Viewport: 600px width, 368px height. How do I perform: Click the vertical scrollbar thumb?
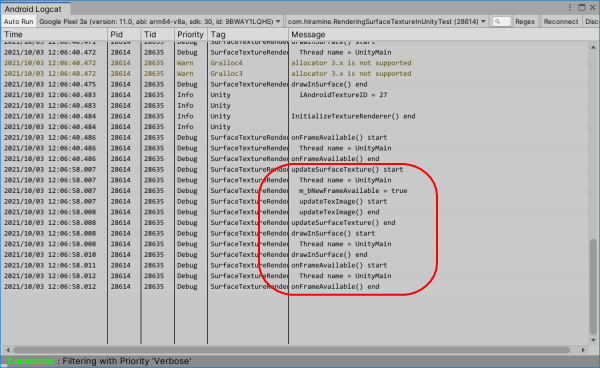click(x=593, y=286)
